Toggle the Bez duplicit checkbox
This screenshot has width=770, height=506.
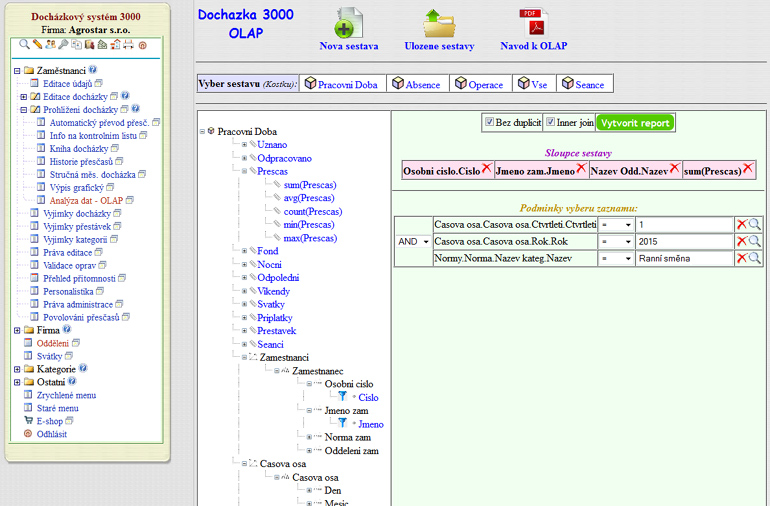(x=489, y=122)
